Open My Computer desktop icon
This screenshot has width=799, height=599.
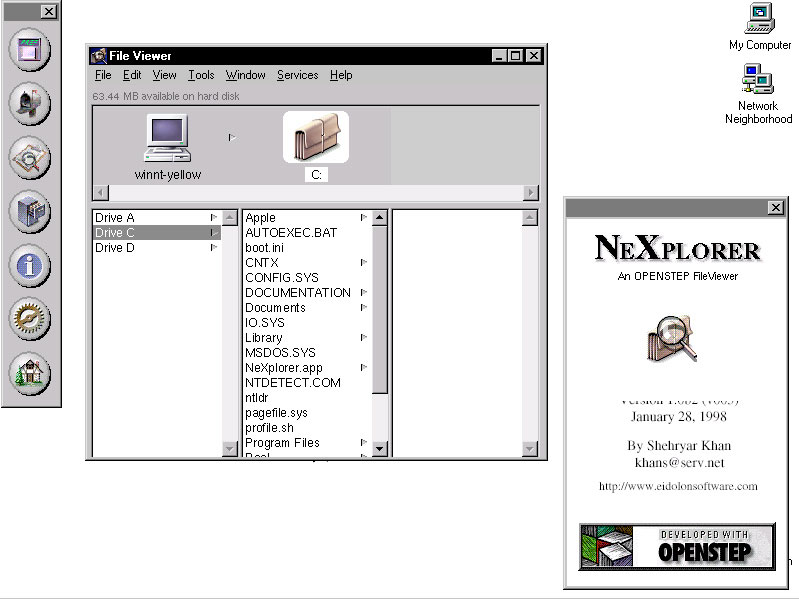[x=760, y=18]
